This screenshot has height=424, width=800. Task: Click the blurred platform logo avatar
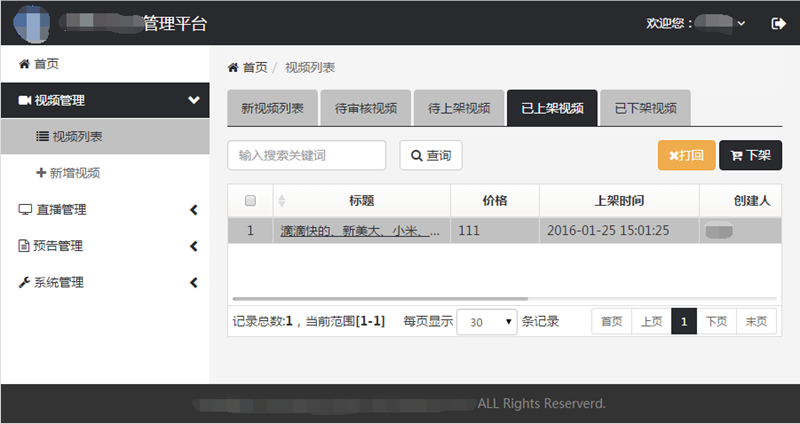point(32,23)
